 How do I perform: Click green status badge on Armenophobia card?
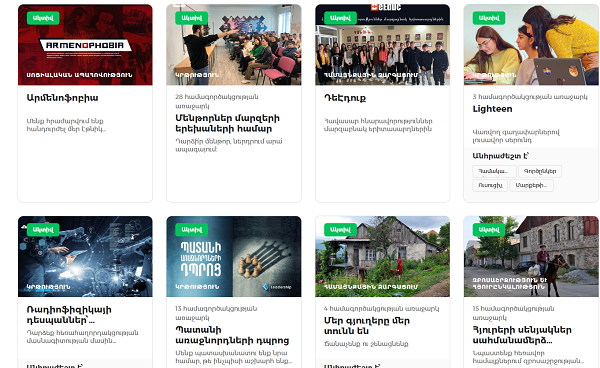coord(43,18)
